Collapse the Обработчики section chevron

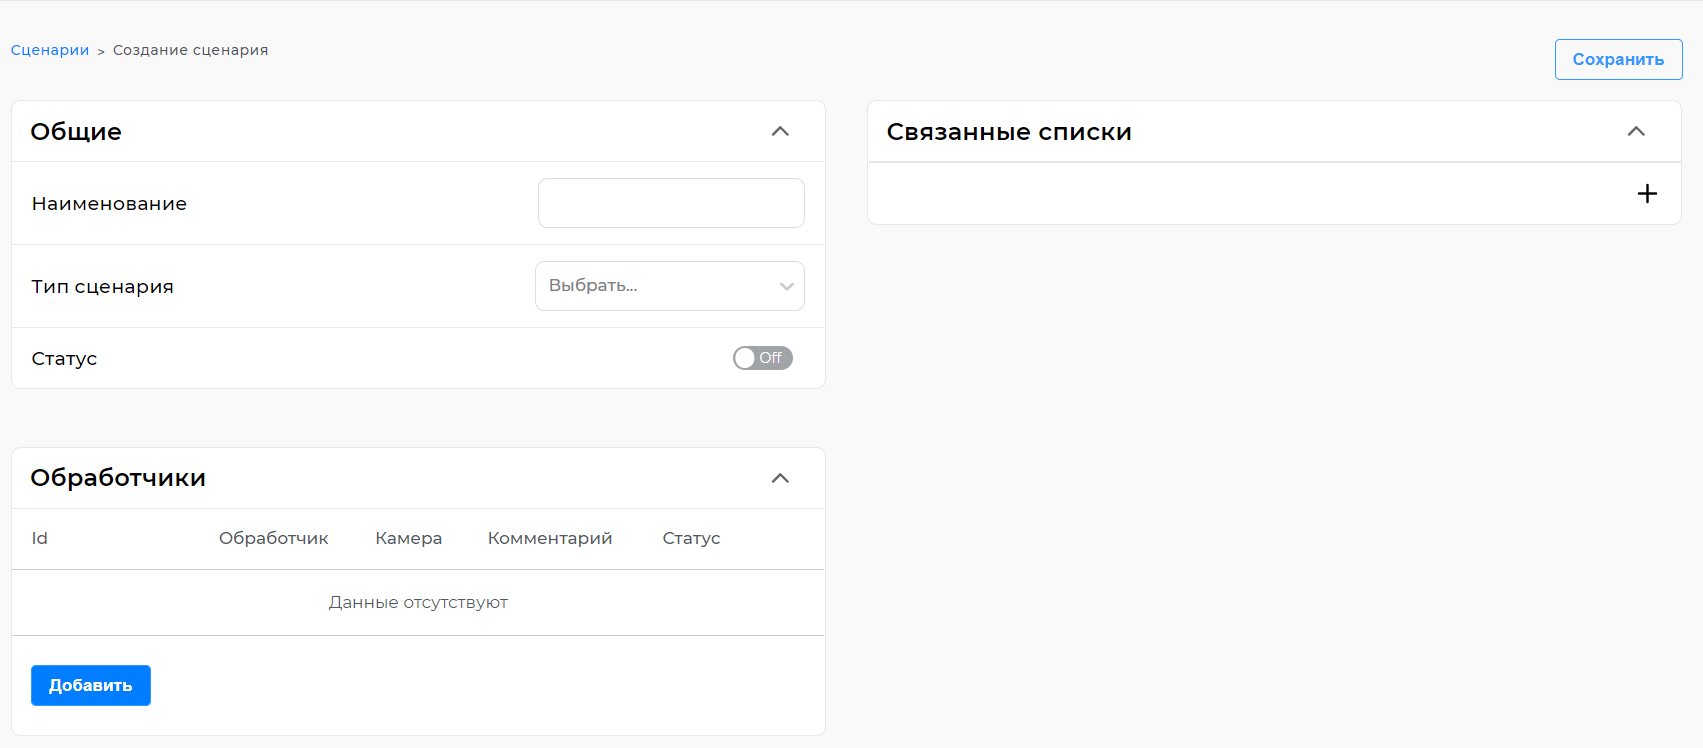click(x=780, y=478)
